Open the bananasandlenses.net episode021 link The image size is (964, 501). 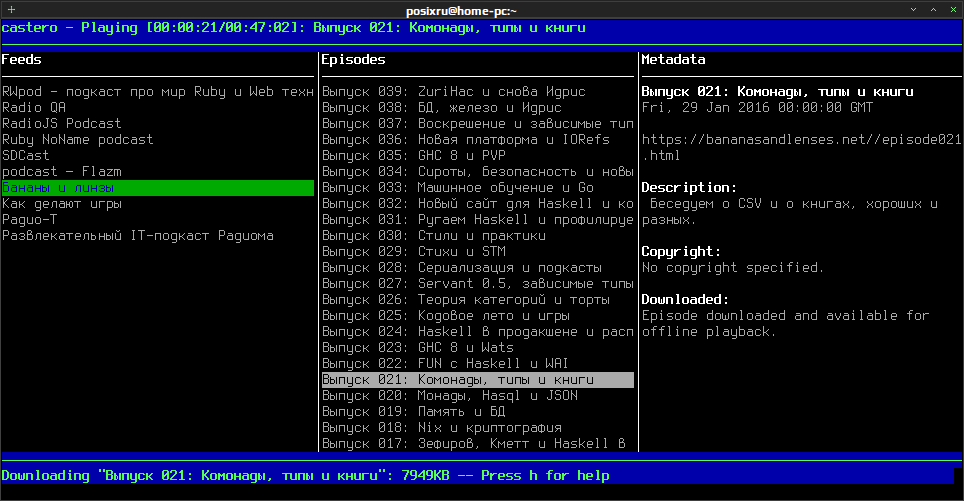801,148
